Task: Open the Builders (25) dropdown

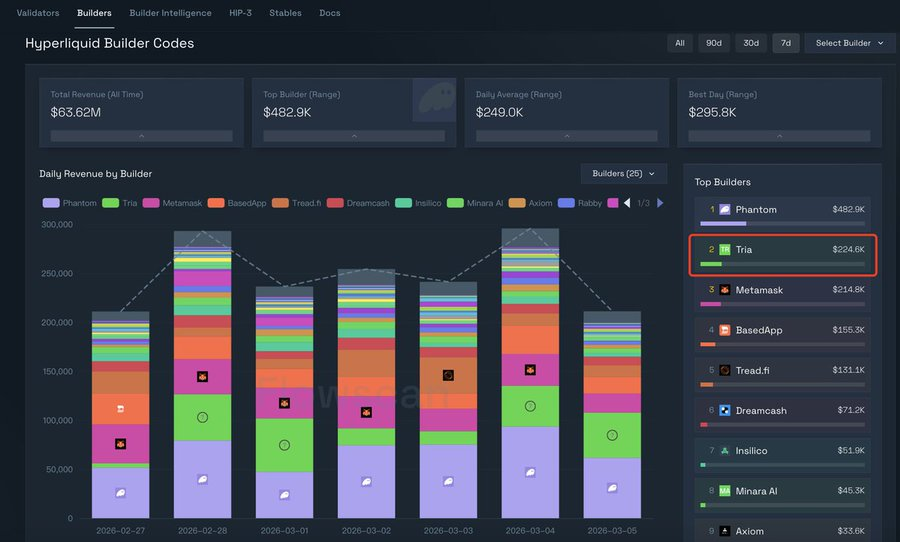Action: [x=623, y=174]
